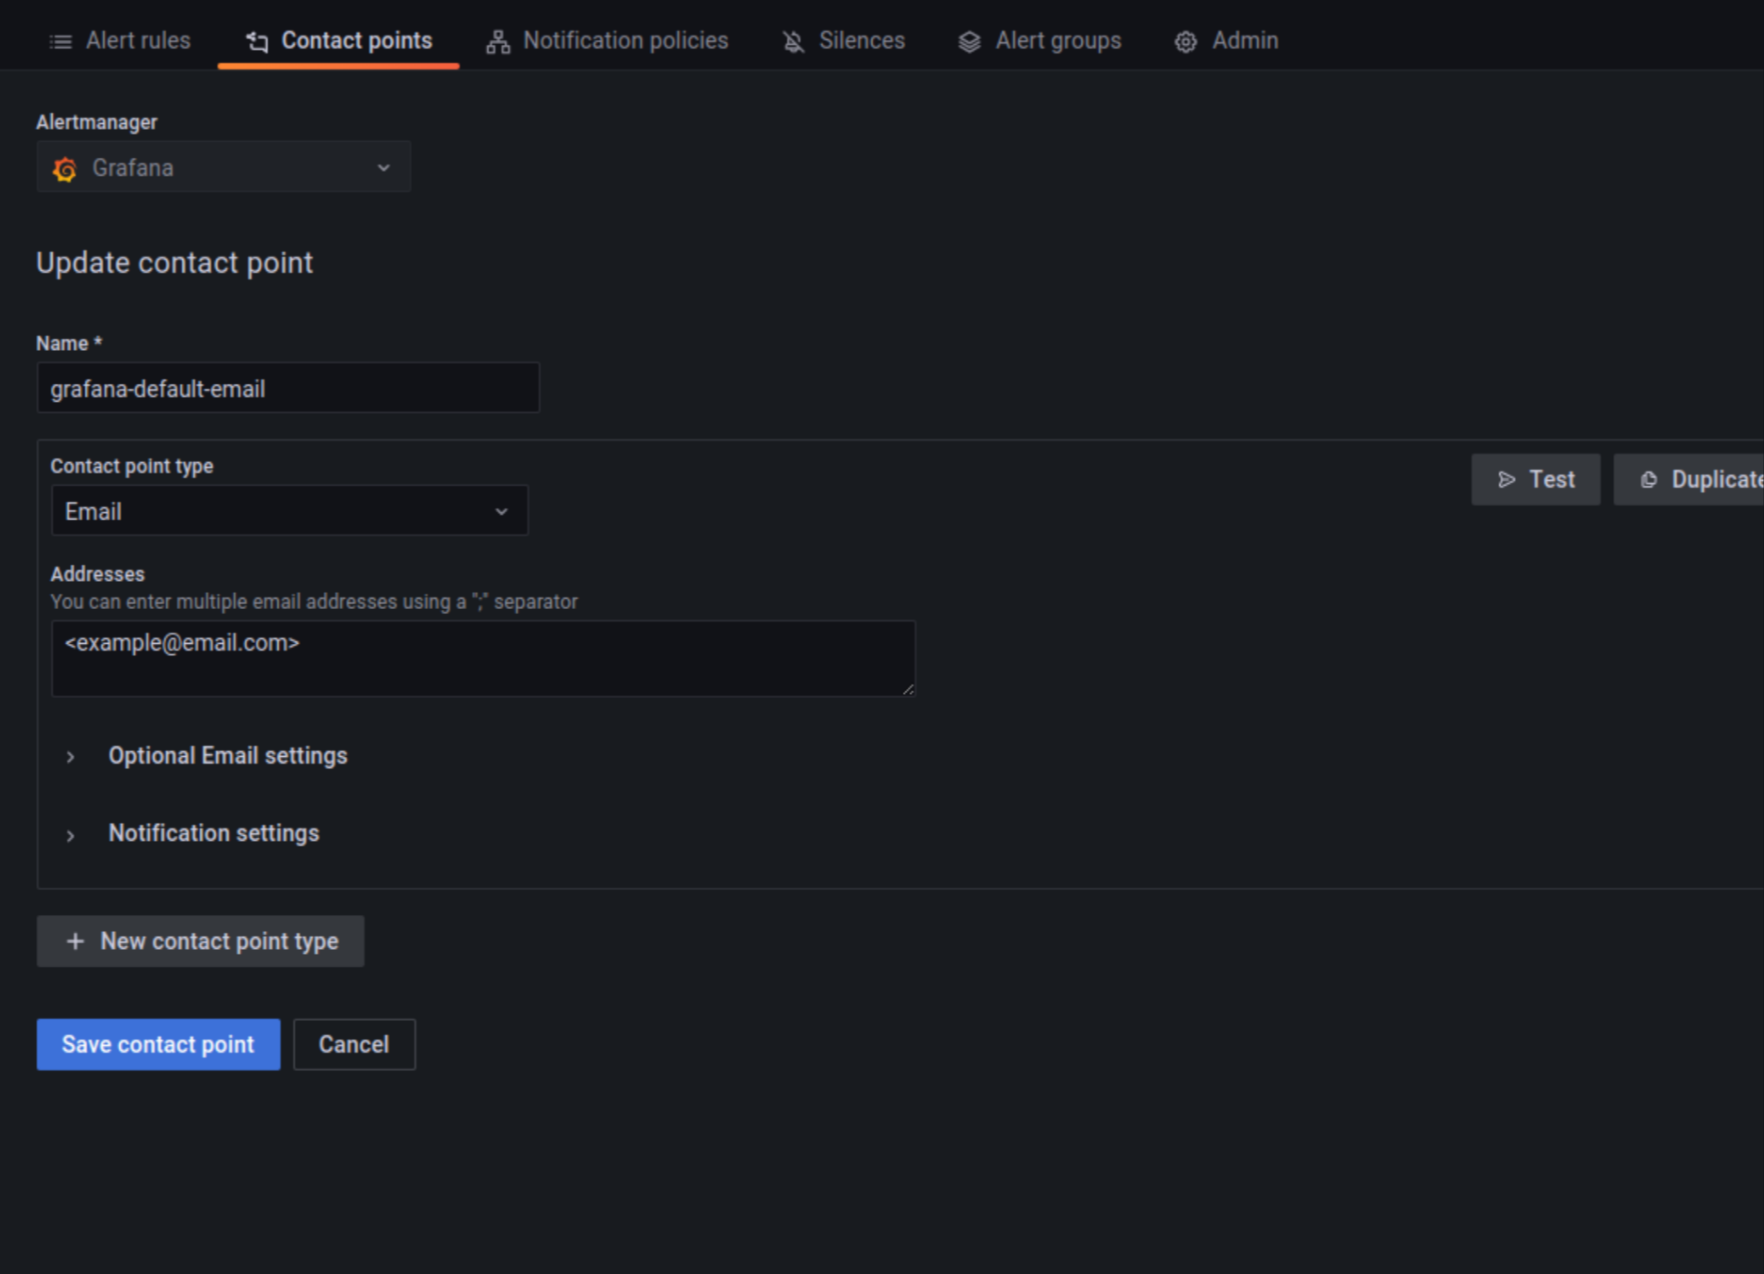Click the Name * field label

[69, 343]
